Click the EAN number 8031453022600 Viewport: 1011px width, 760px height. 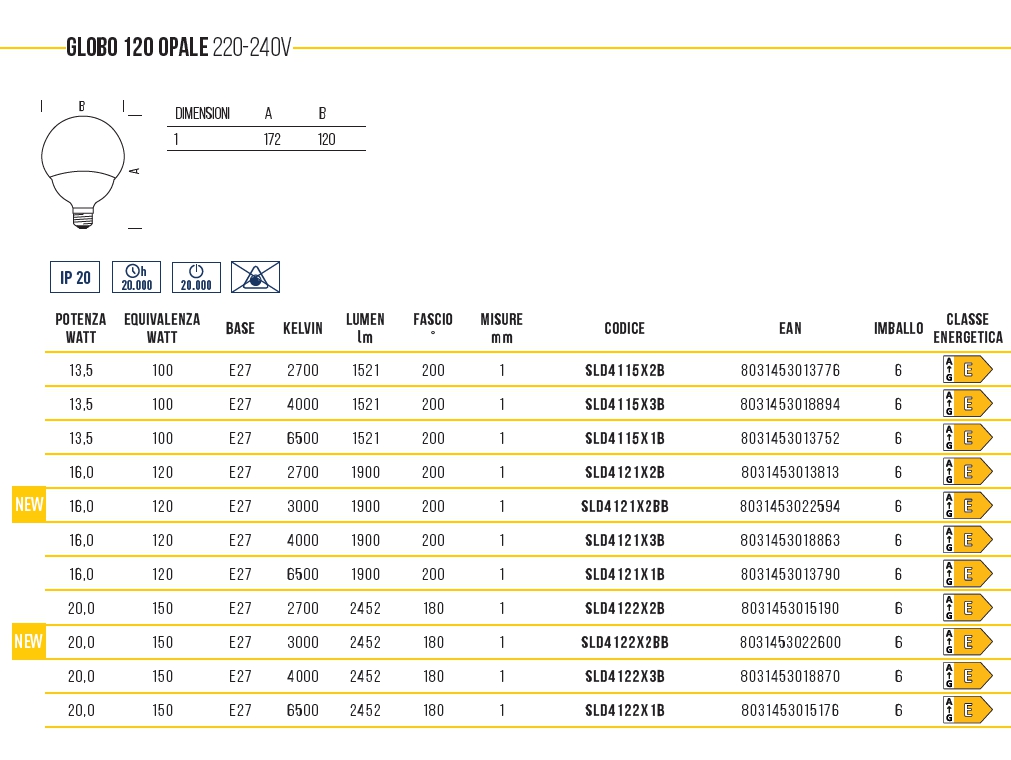coord(790,642)
